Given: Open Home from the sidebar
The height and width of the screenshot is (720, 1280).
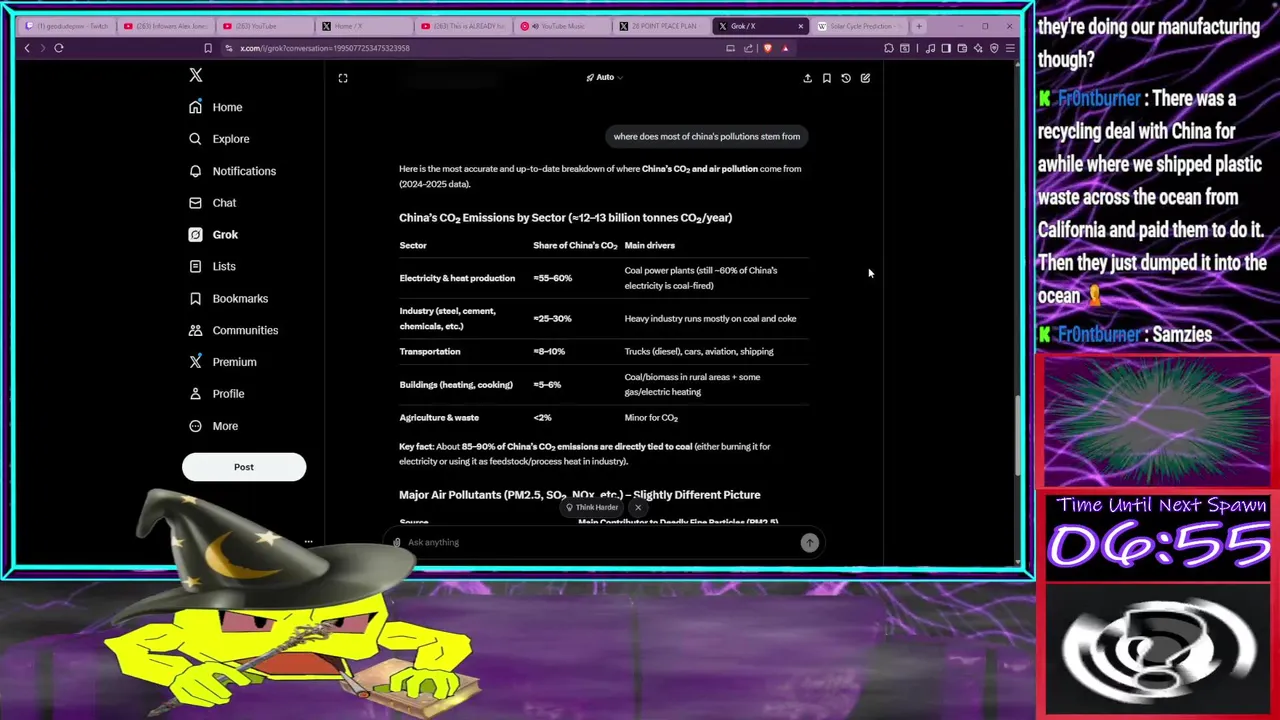Looking at the screenshot, I should 215,107.
